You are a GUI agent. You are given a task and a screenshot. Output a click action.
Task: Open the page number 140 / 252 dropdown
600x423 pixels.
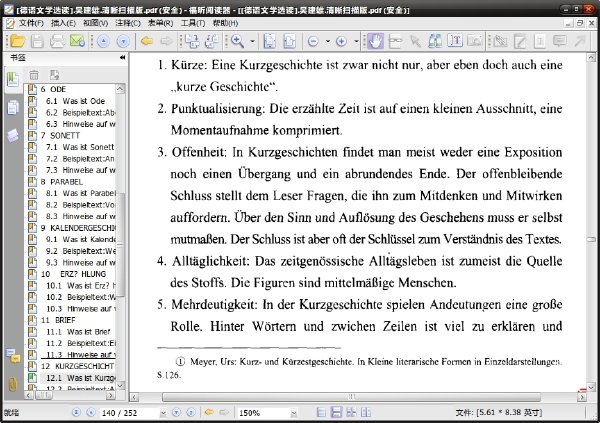pyautogui.click(x=163, y=413)
